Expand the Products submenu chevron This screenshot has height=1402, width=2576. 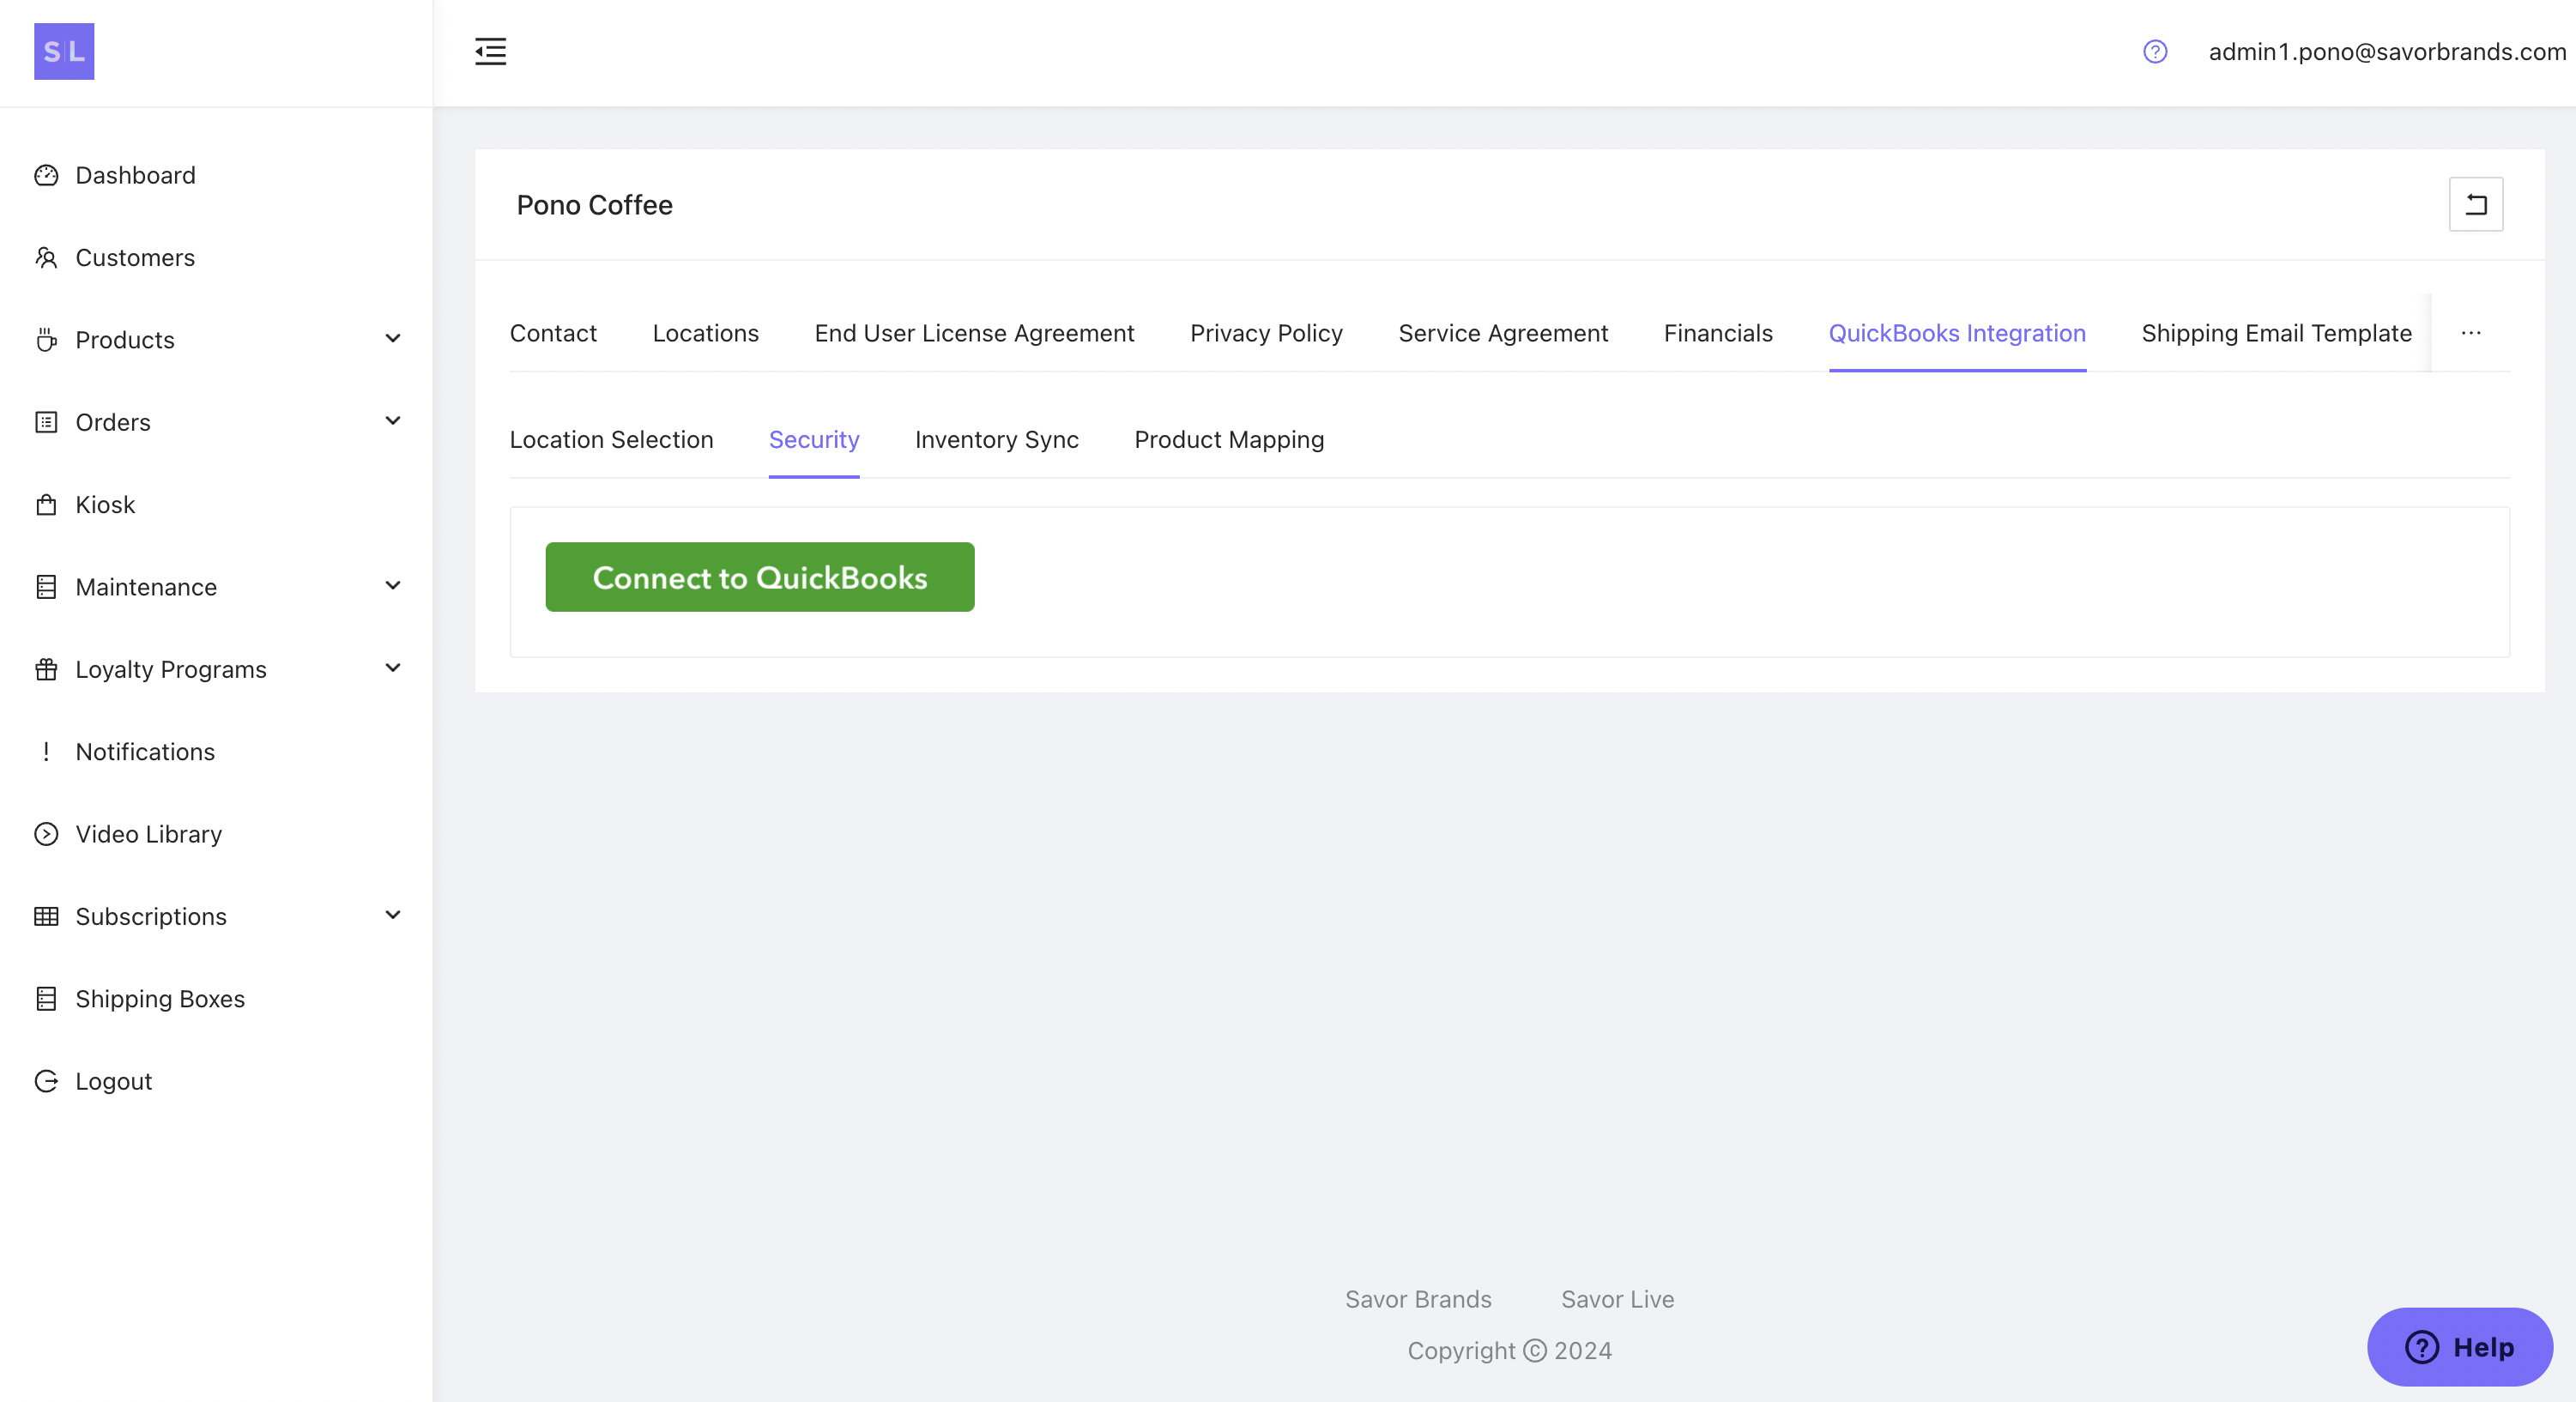tap(393, 339)
